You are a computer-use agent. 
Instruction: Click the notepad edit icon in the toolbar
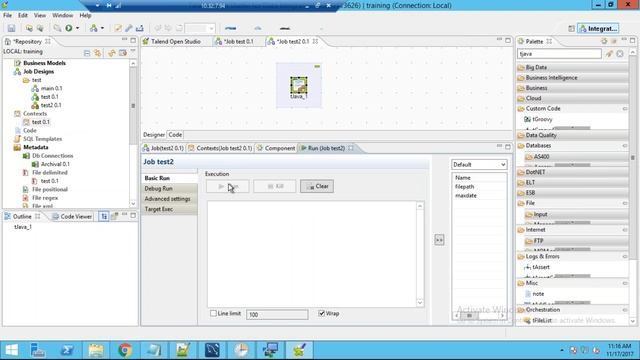(x=118, y=28)
